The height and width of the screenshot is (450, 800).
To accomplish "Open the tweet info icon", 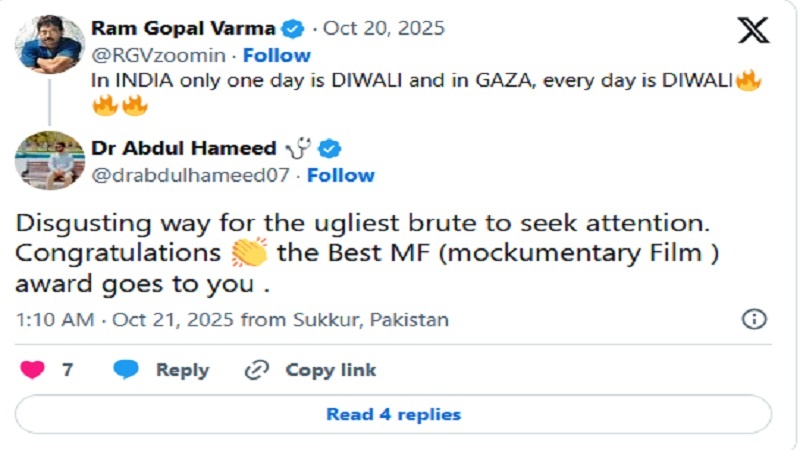I will [x=753, y=319].
